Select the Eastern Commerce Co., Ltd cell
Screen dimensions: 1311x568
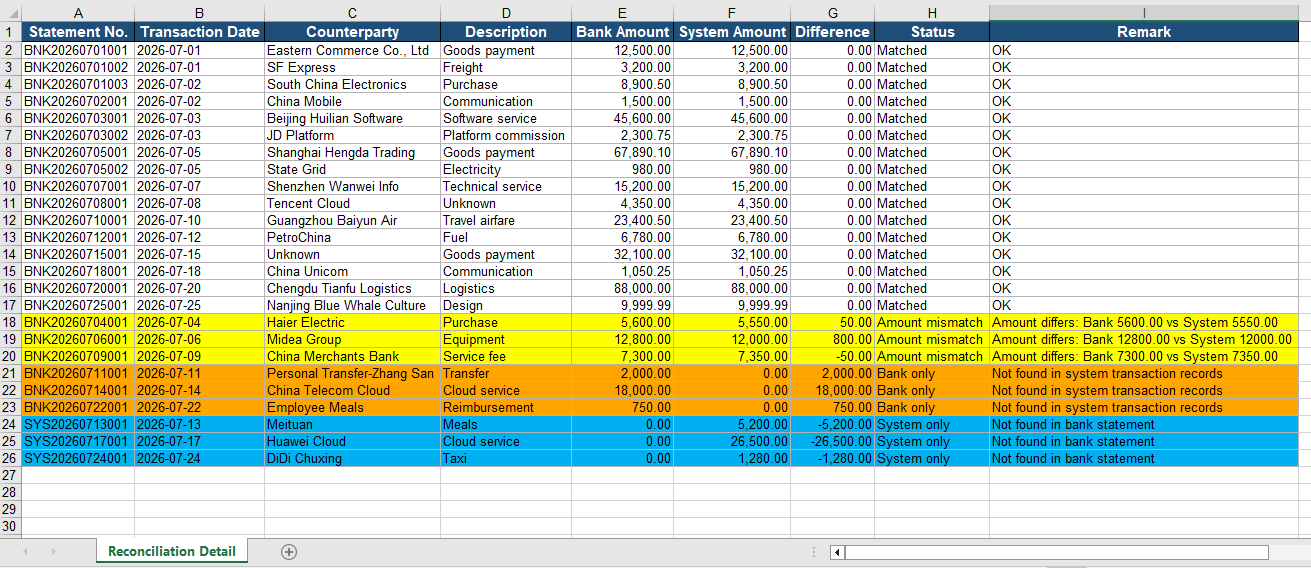[x=352, y=50]
